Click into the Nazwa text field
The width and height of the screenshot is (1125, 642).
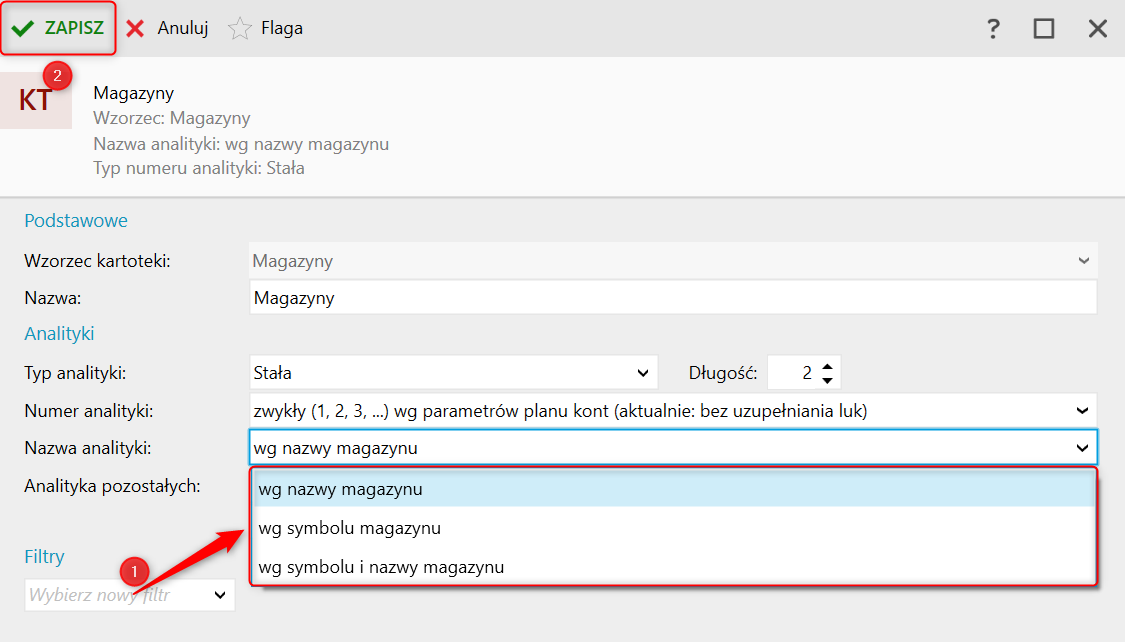672,298
